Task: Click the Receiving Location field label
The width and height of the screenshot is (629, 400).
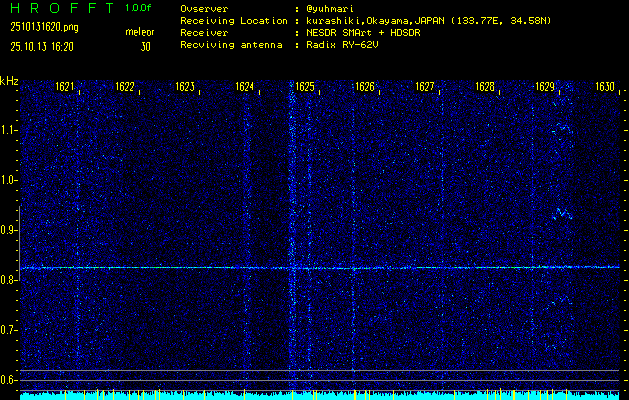Action: 234,21
